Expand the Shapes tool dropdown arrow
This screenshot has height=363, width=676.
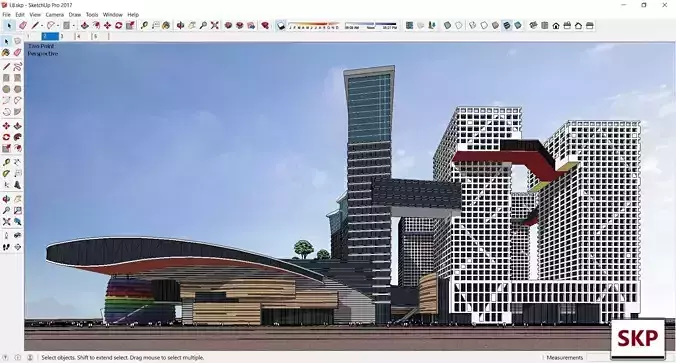tap(73, 25)
